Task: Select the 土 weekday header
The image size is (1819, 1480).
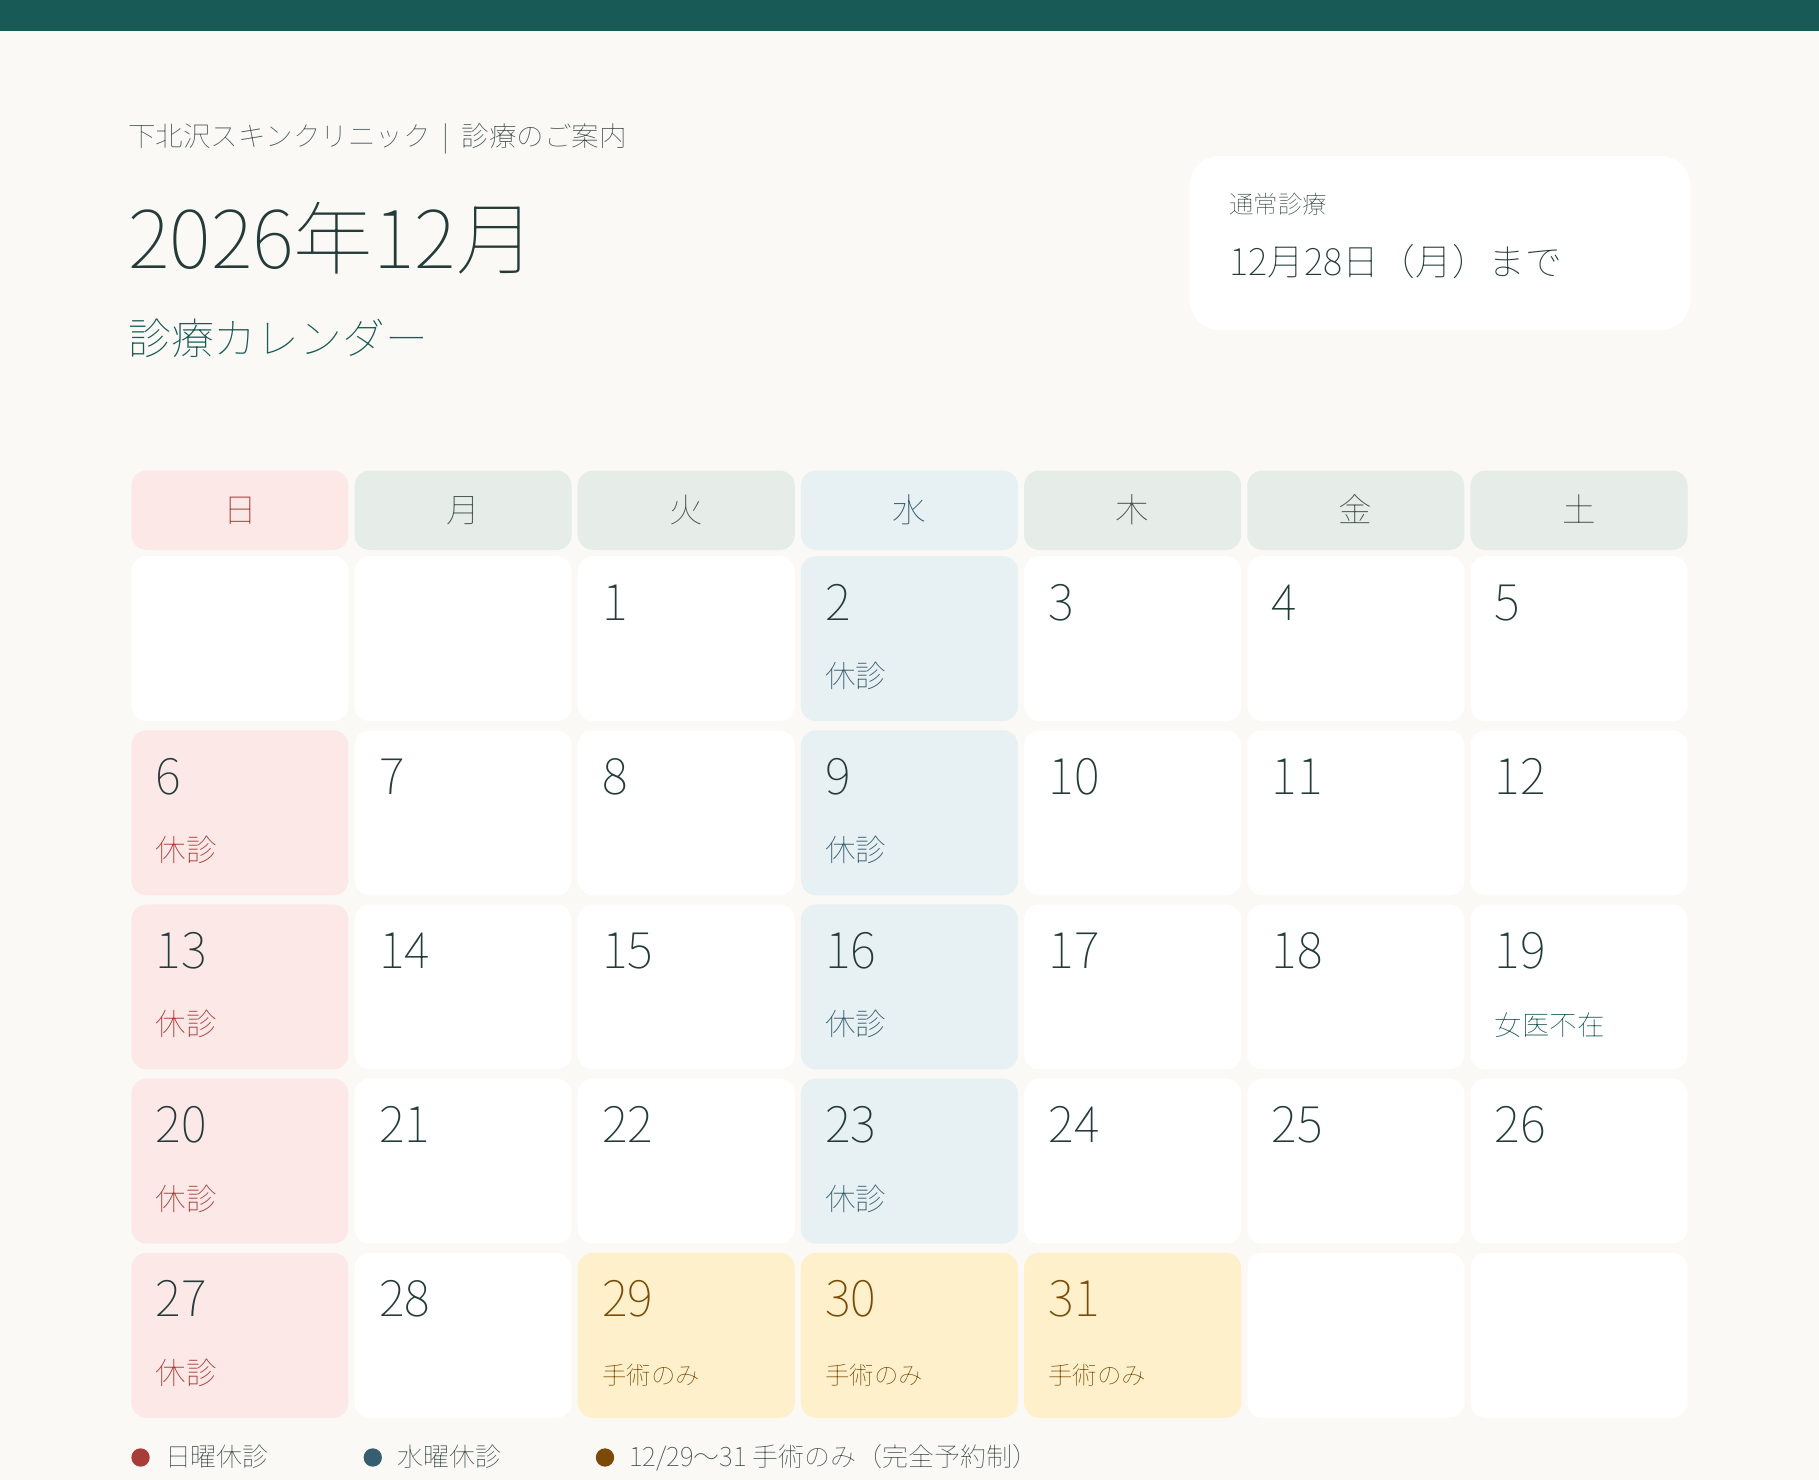Action: click(x=1579, y=510)
